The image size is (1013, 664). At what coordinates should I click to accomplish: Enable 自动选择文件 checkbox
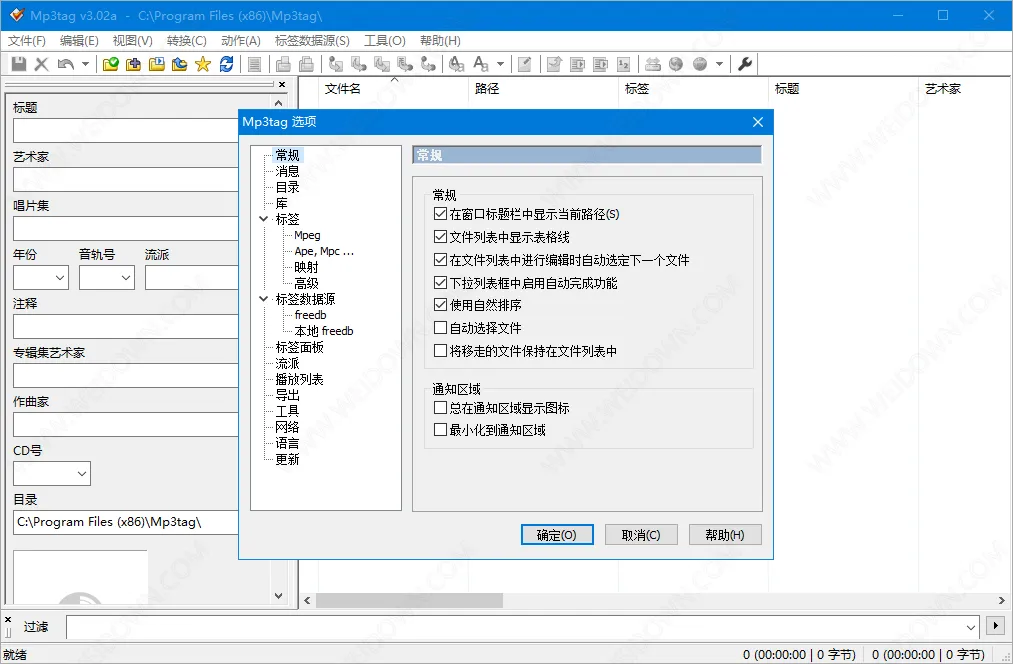[441, 328]
